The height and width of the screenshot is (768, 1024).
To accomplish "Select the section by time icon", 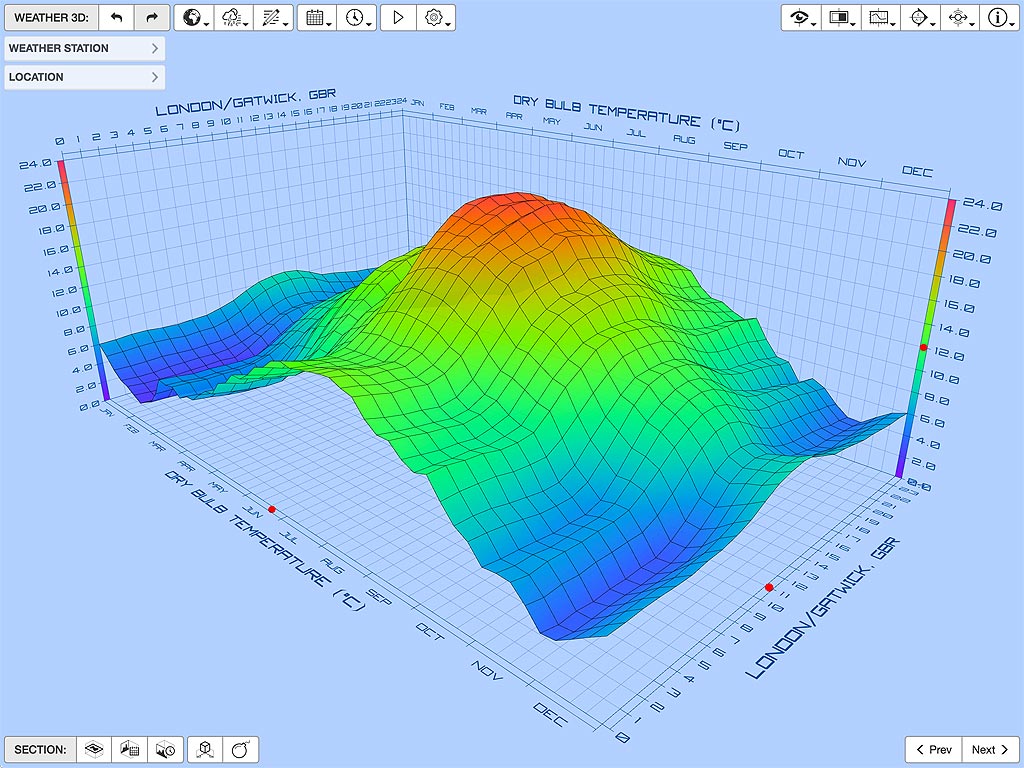I will [165, 750].
